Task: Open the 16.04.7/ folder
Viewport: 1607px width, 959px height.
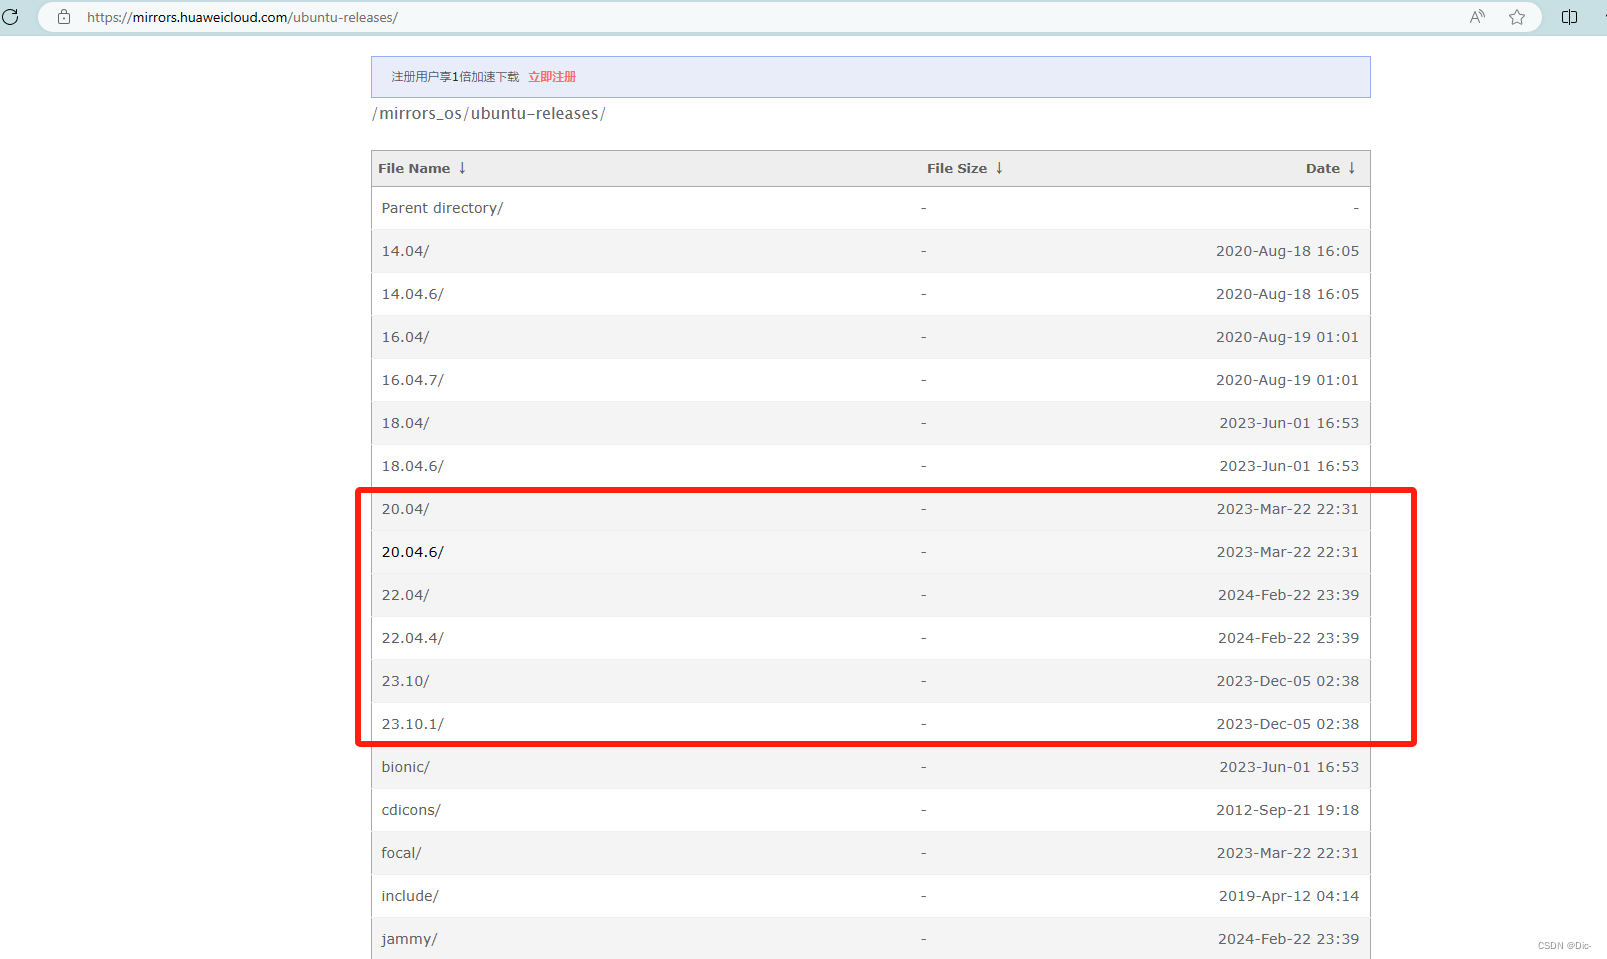Action: (x=412, y=380)
